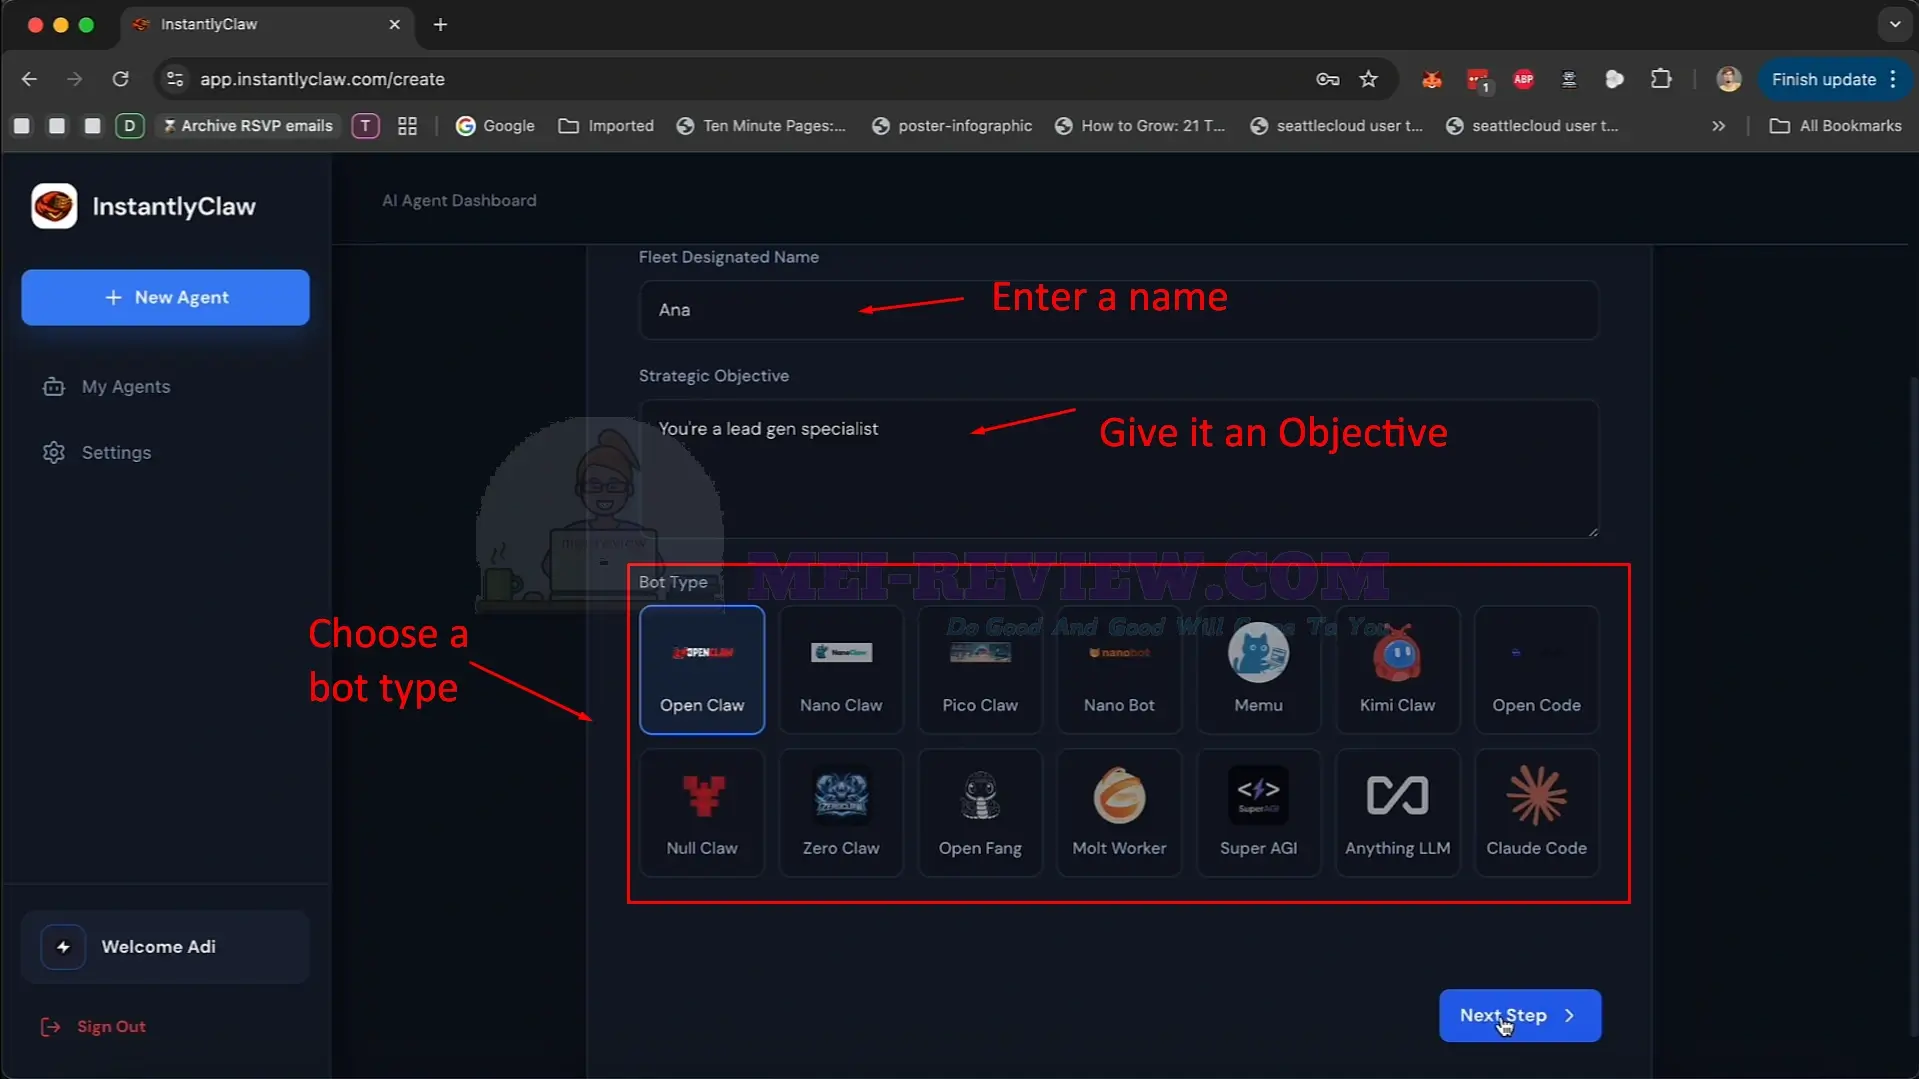Image resolution: width=1919 pixels, height=1079 pixels.
Task: Open the AdBlock Plus extension icon
Action: pos(1523,79)
